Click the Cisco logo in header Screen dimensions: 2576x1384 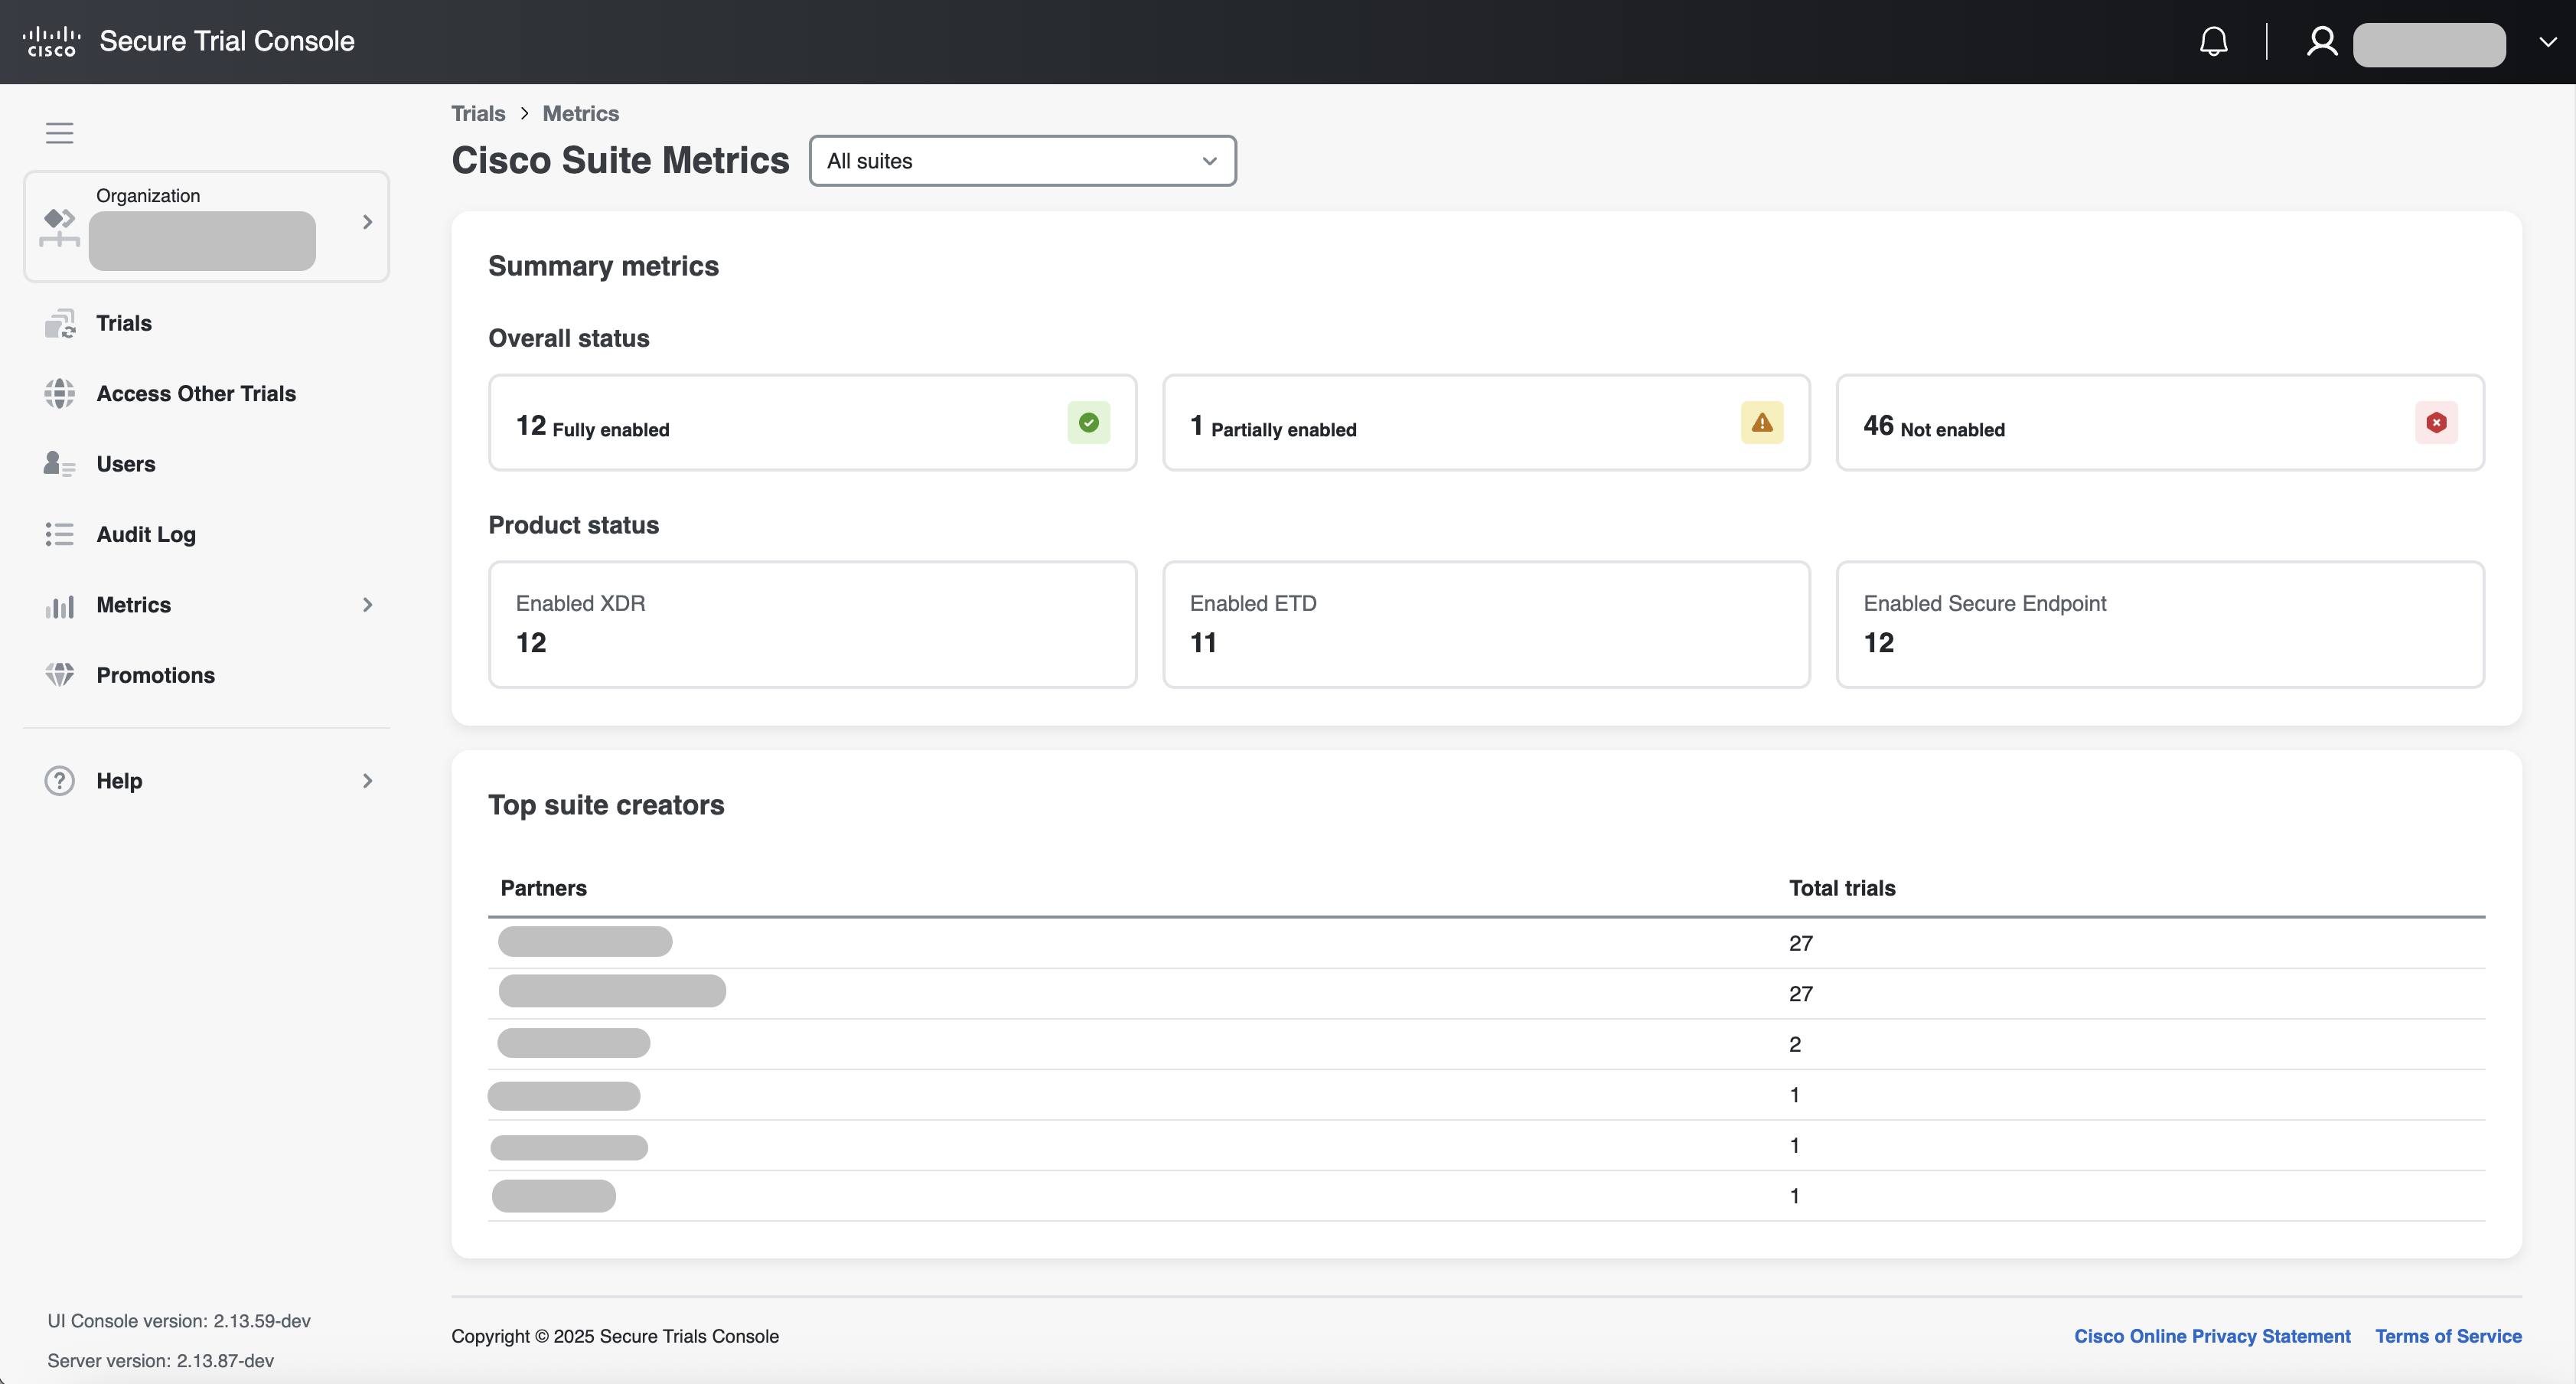51,41
